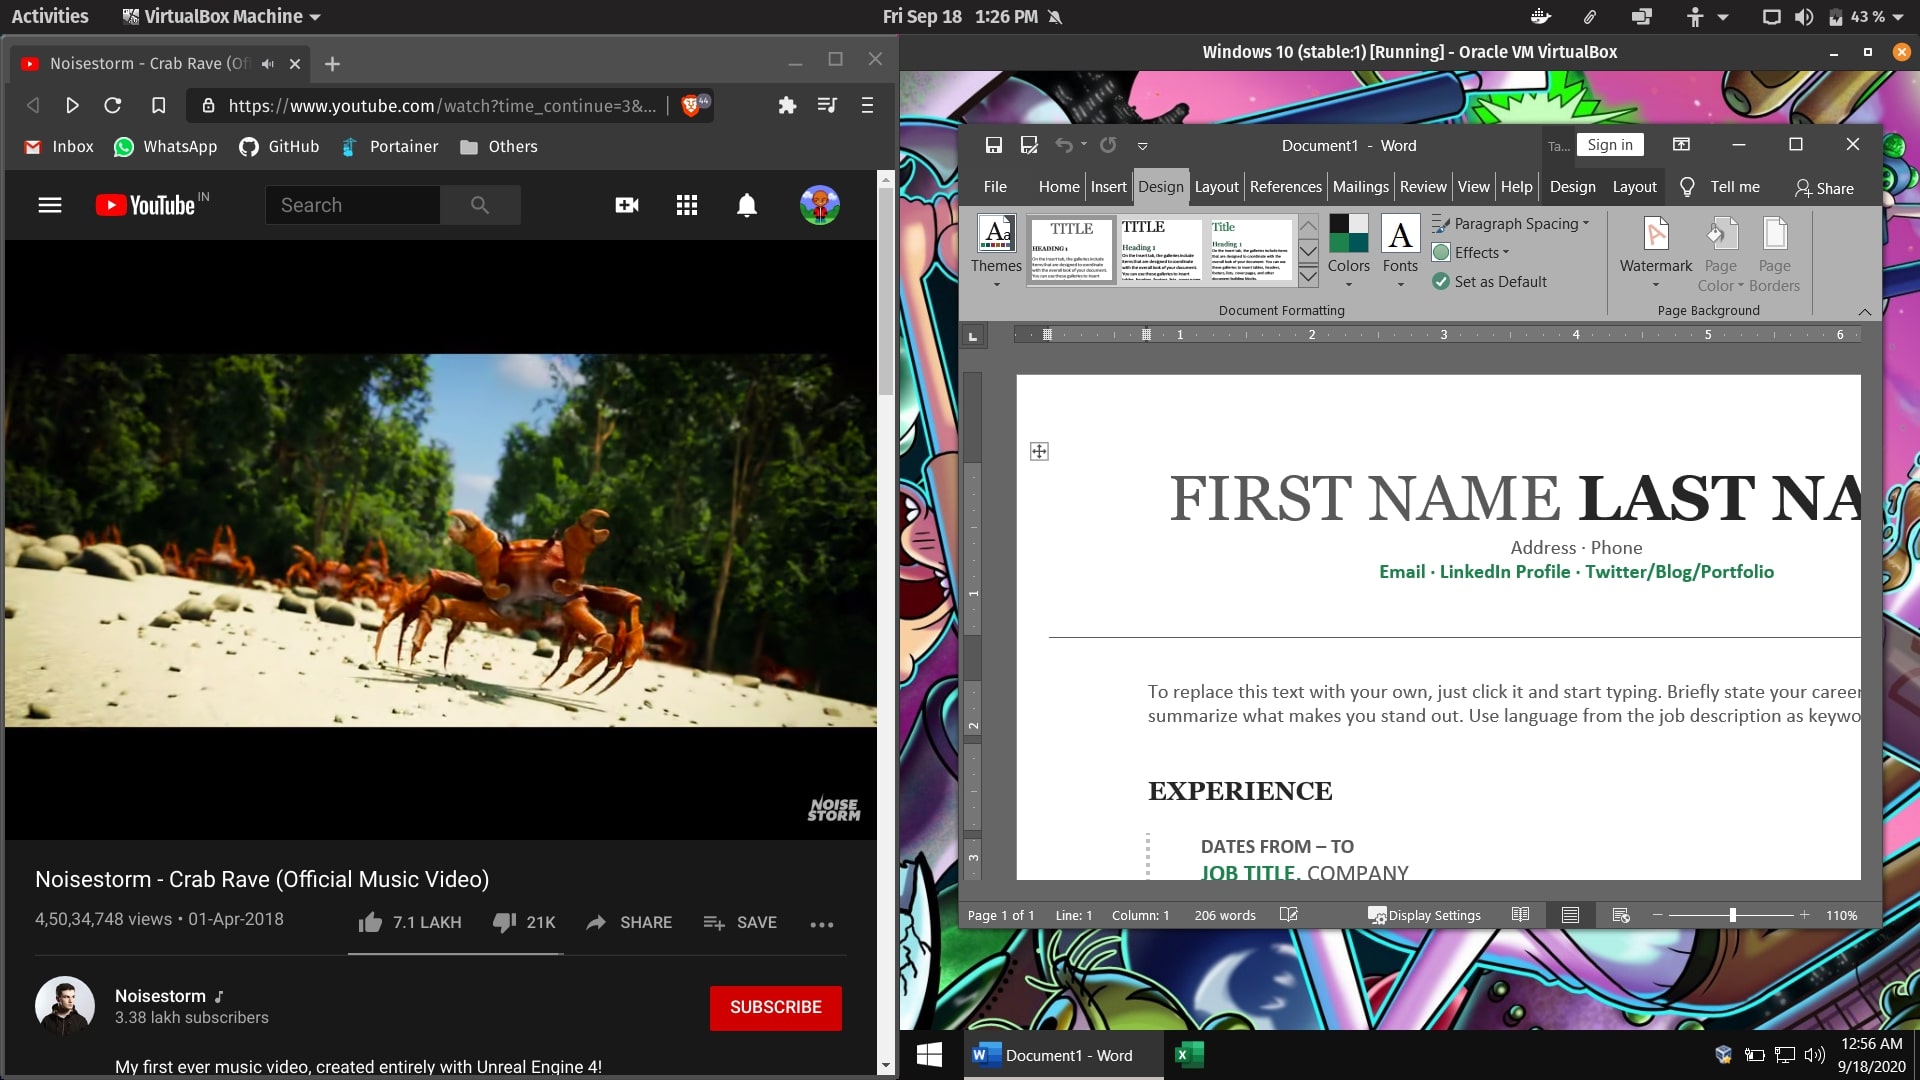This screenshot has height=1080, width=1920.
Task: Select the first TITLE style thumbnail
Action: [1071, 250]
